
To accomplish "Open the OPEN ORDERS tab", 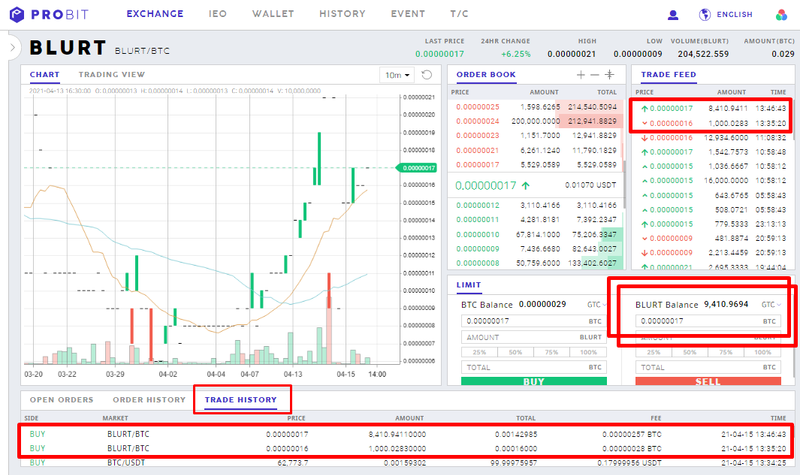I will pyautogui.click(x=61, y=399).
